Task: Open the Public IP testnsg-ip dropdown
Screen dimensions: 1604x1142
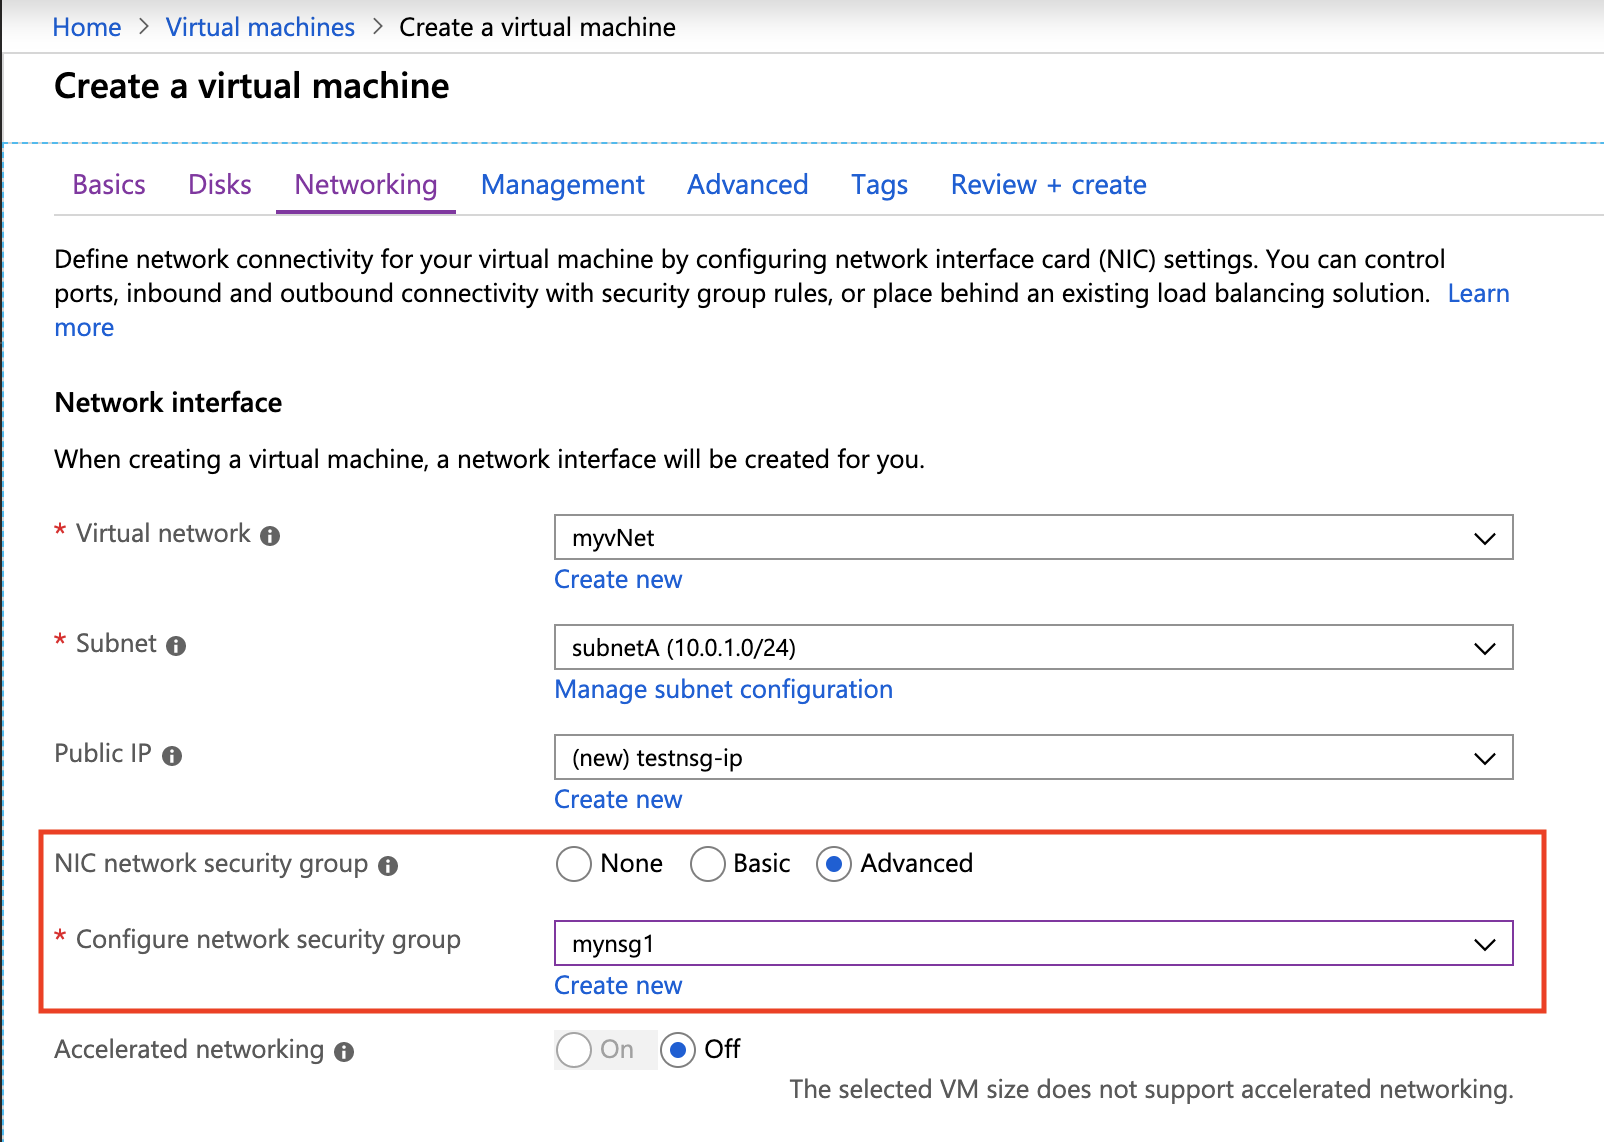Action: 1033,758
